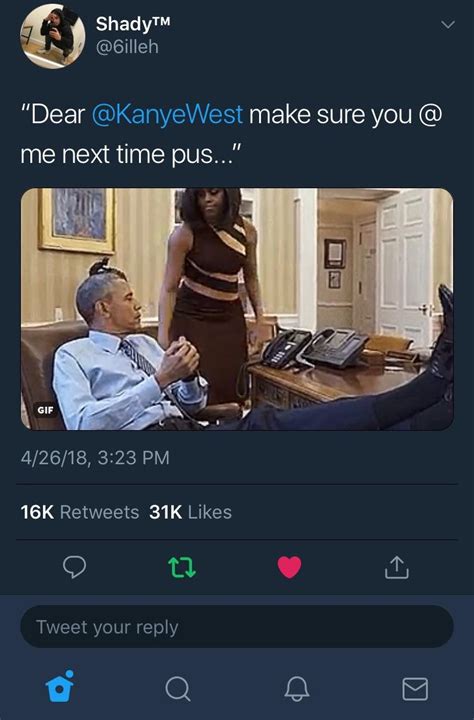474x720 pixels.
Task: Tap the tweet text body
Action: [x=231, y=134]
